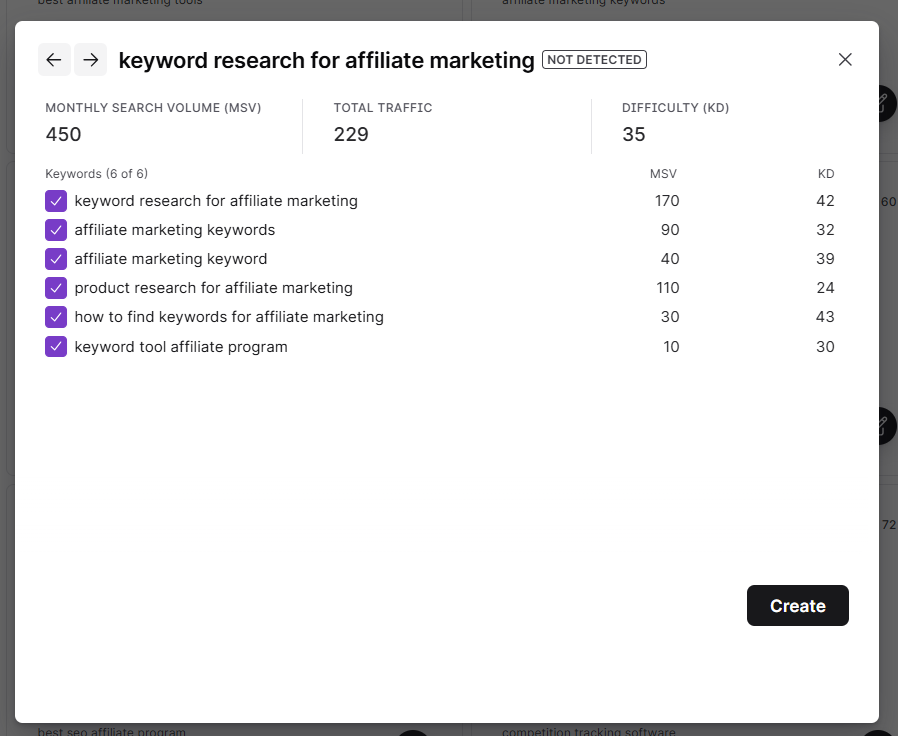This screenshot has height=736, width=898.
Task: Uncheck 'keyword research for affiliate marketing'
Action: tap(56, 201)
